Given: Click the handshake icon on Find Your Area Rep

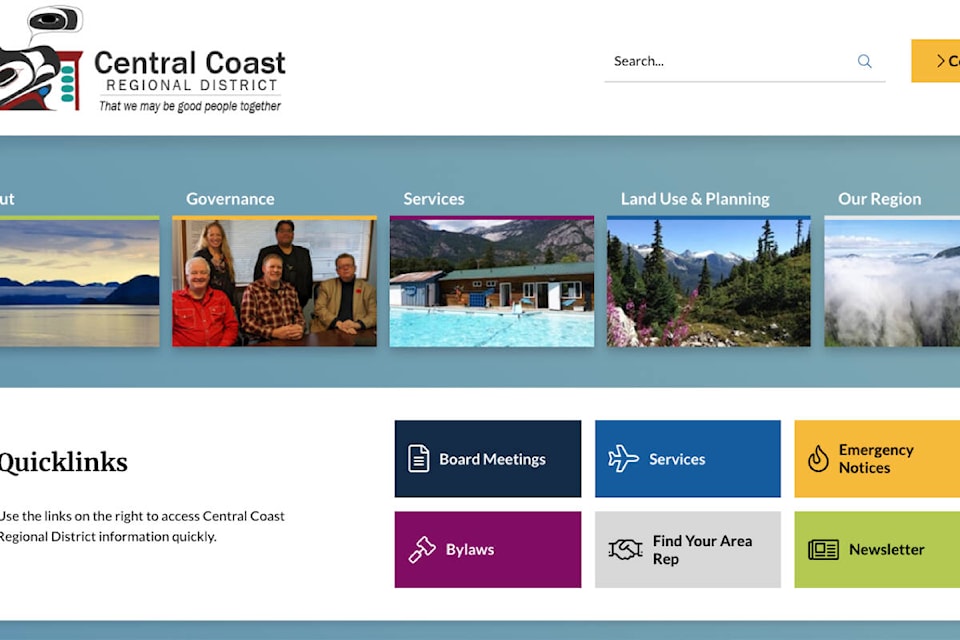Looking at the screenshot, I should [625, 549].
